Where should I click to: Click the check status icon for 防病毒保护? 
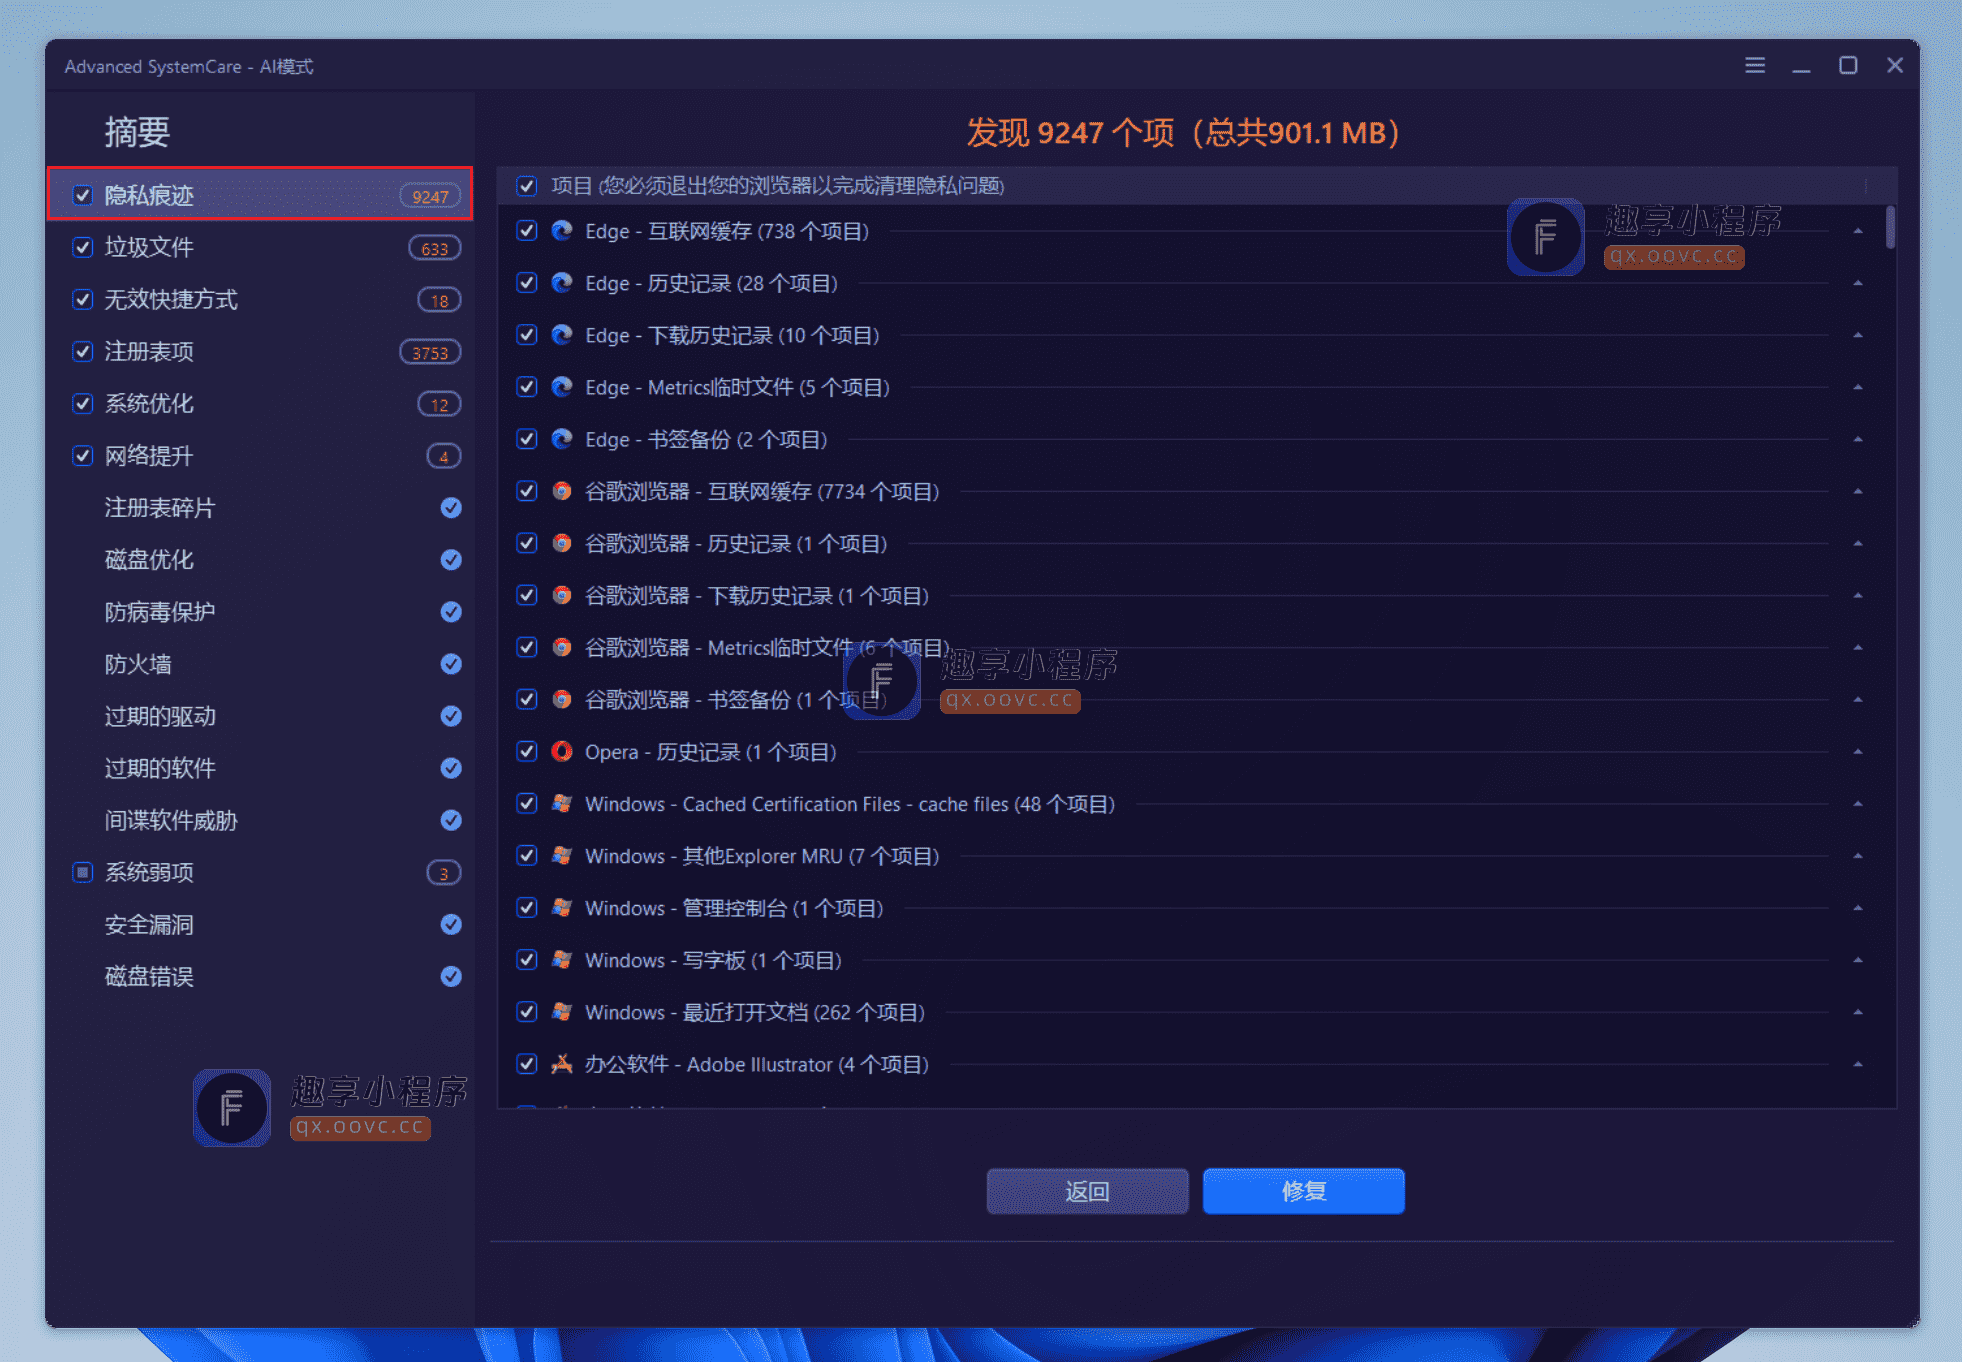tap(451, 612)
